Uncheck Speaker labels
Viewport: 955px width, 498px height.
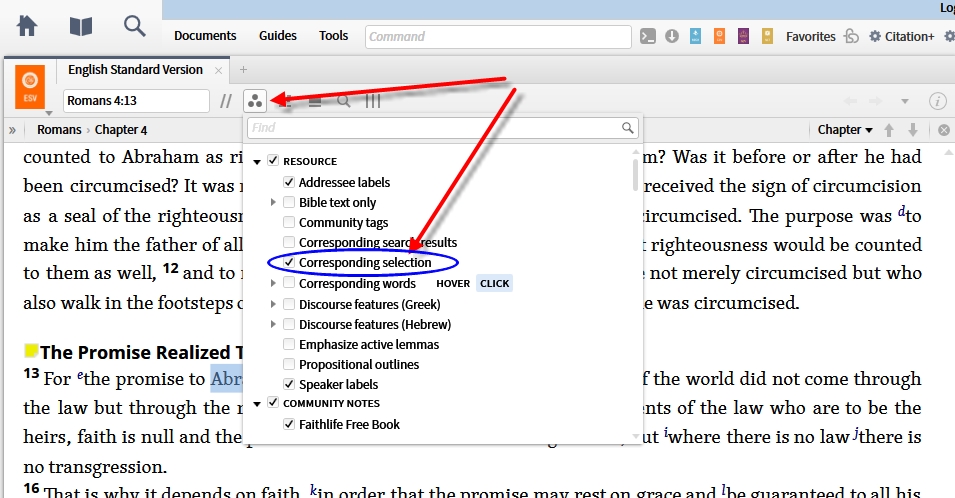tap(289, 384)
